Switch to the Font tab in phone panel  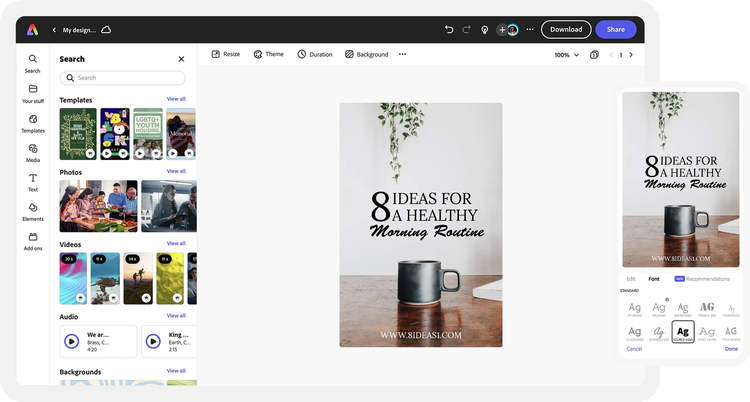[654, 279]
